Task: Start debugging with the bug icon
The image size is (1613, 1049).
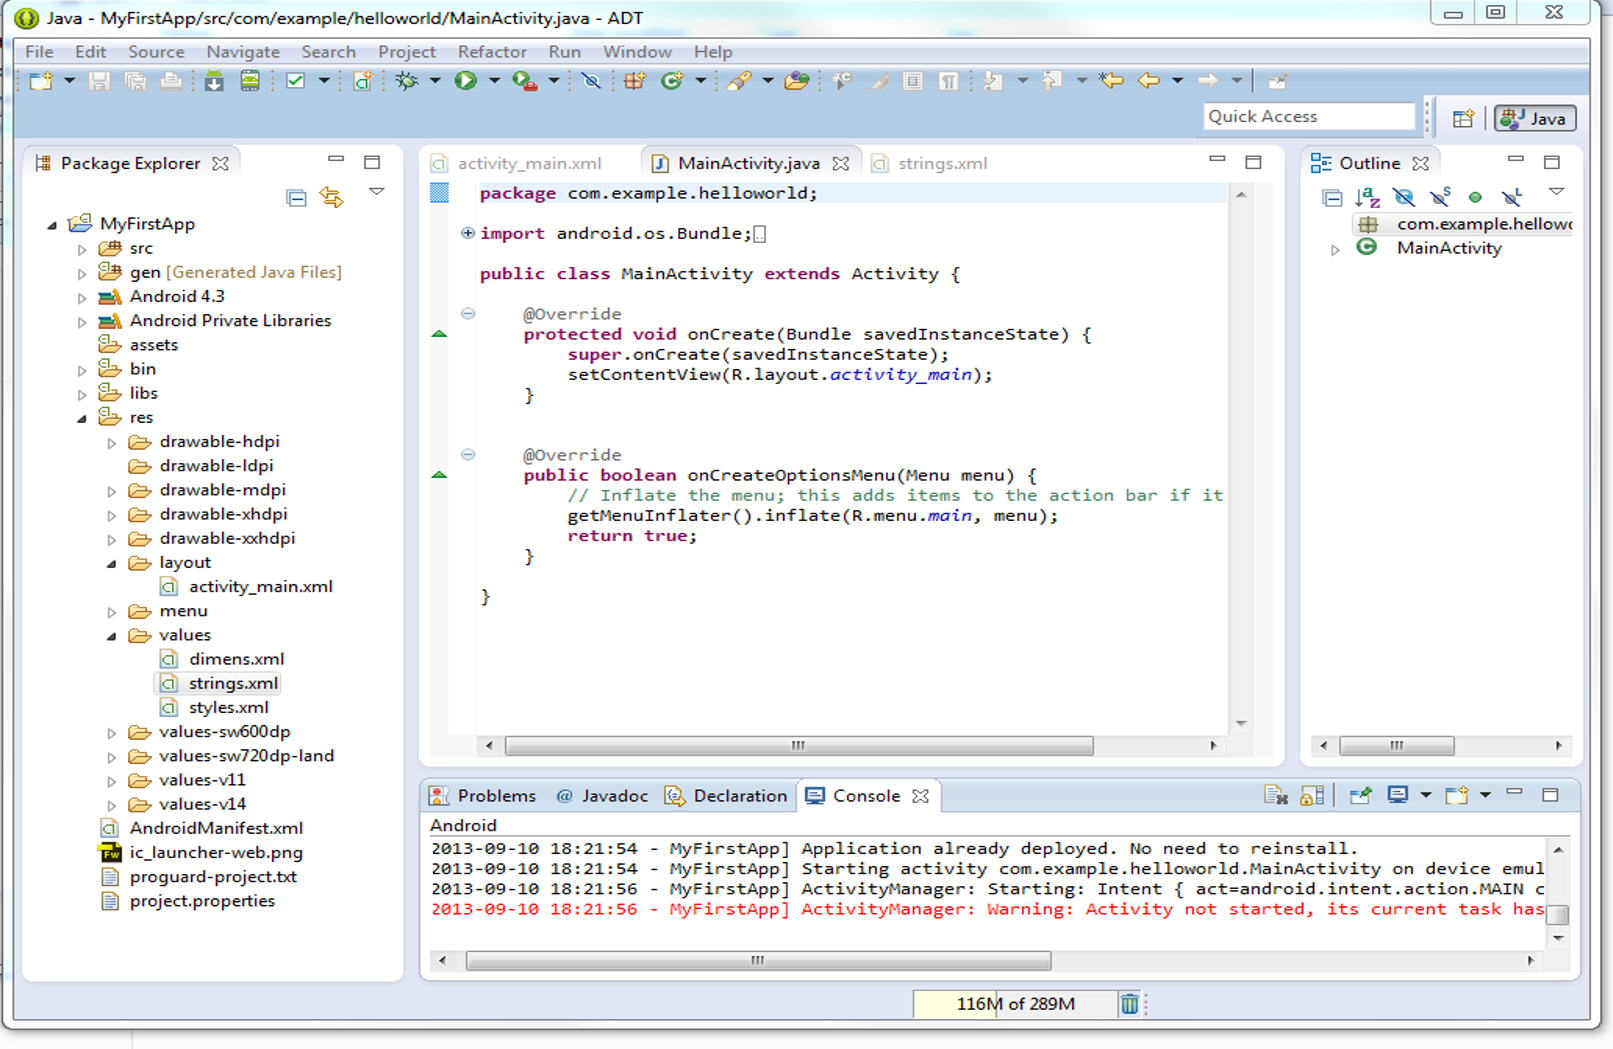Action: (x=407, y=81)
